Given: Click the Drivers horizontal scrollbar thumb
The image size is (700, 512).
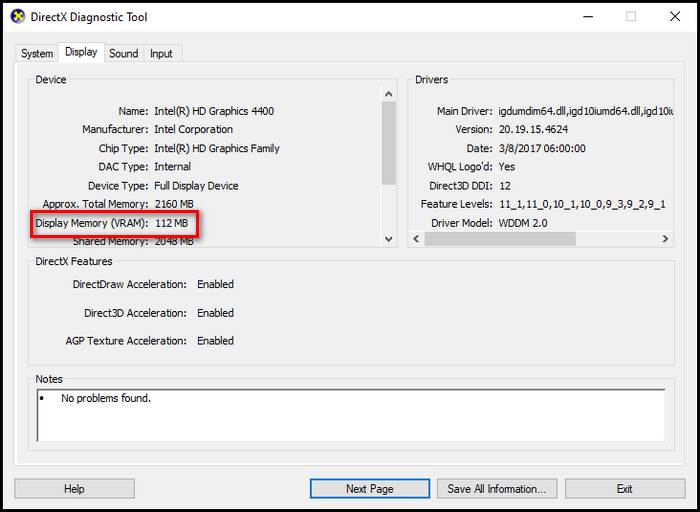Looking at the screenshot, I should [x=500, y=239].
